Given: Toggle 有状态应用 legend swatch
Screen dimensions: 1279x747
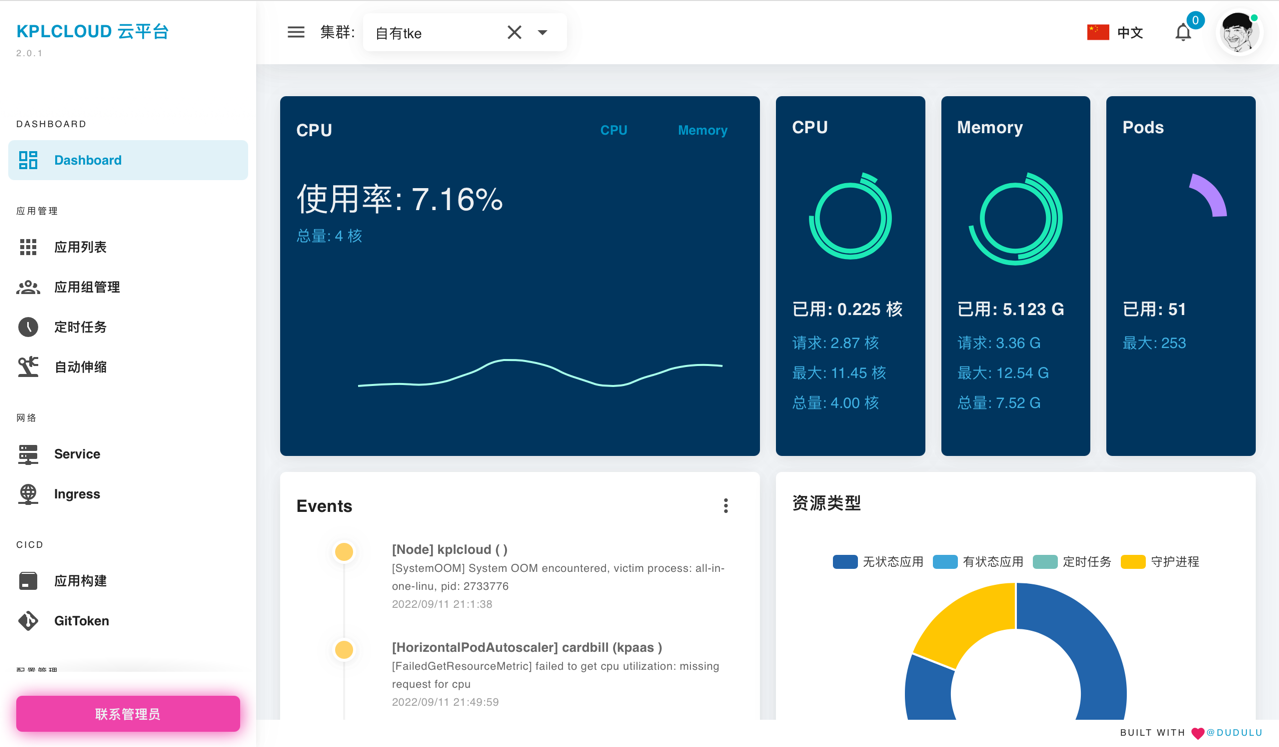Looking at the screenshot, I should 945,562.
